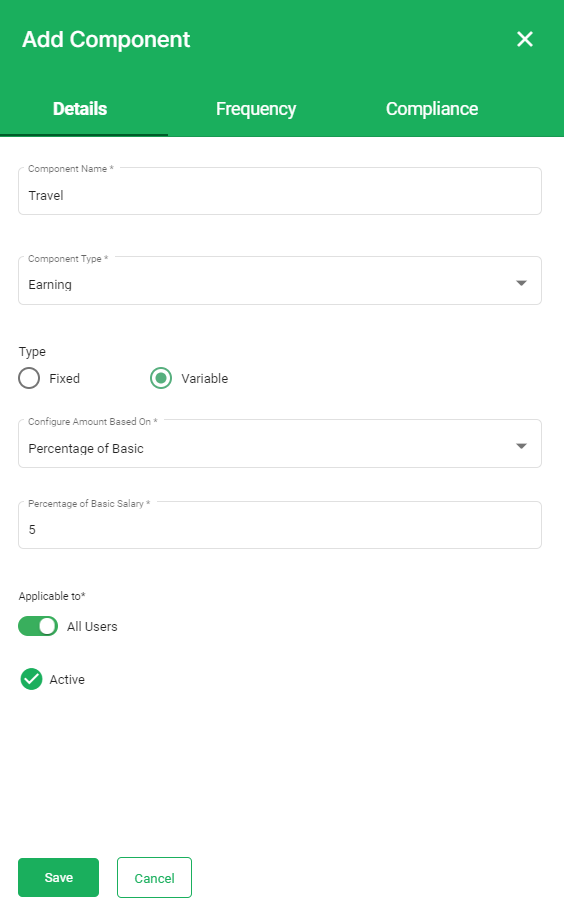Click the Type section heading
This screenshot has width=564, height=902.
point(32,351)
